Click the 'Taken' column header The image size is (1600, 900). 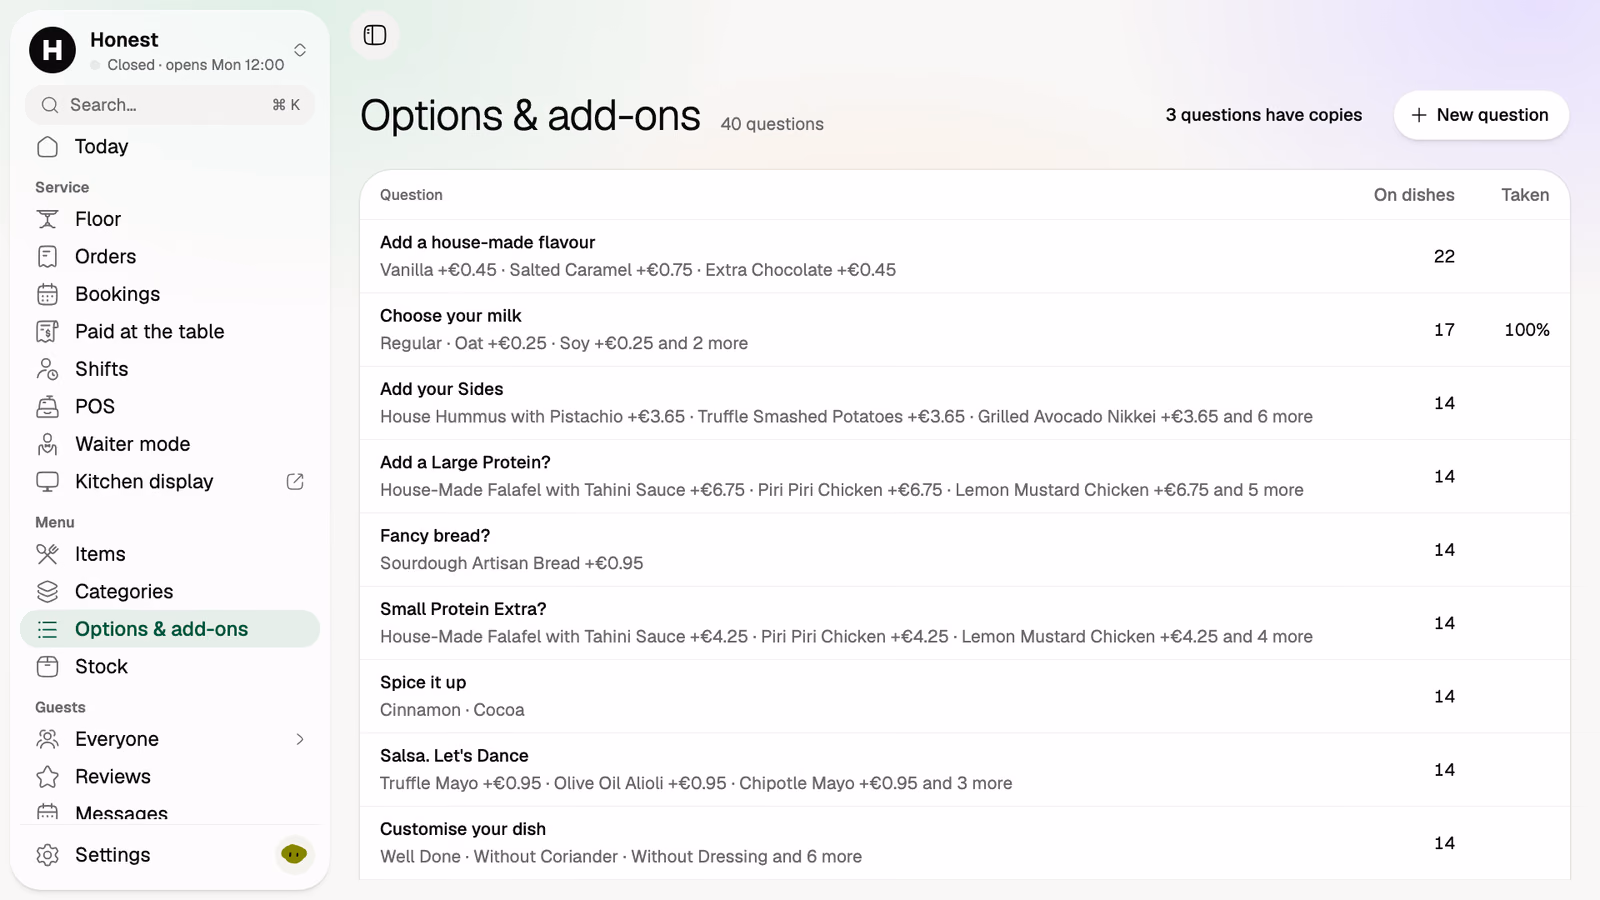click(x=1525, y=195)
